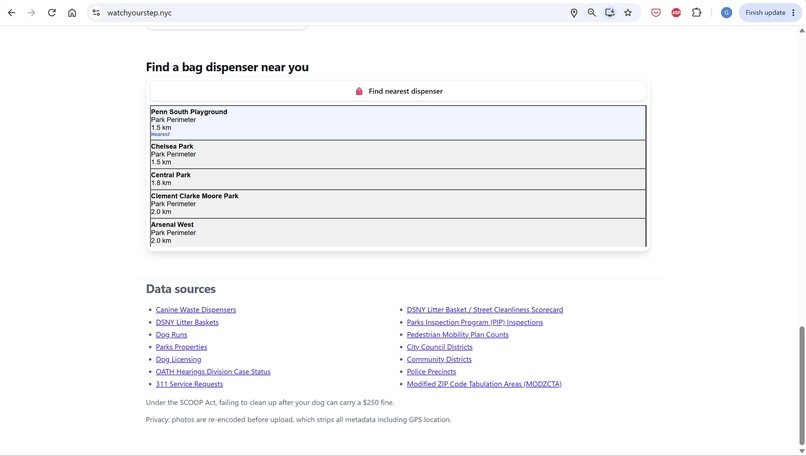Select the Clement Clarke Moore Park row
This screenshot has height=456, width=806.
pyautogui.click(x=398, y=204)
